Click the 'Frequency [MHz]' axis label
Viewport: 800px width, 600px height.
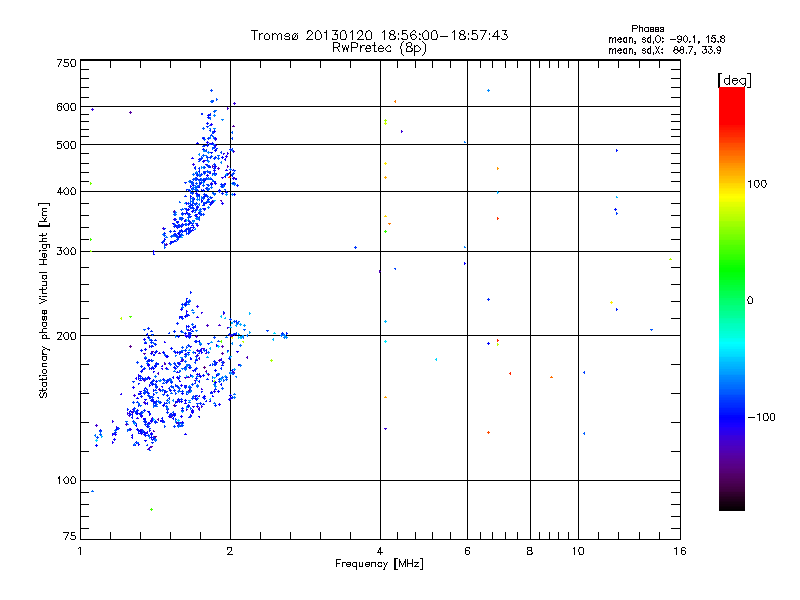tap(379, 564)
